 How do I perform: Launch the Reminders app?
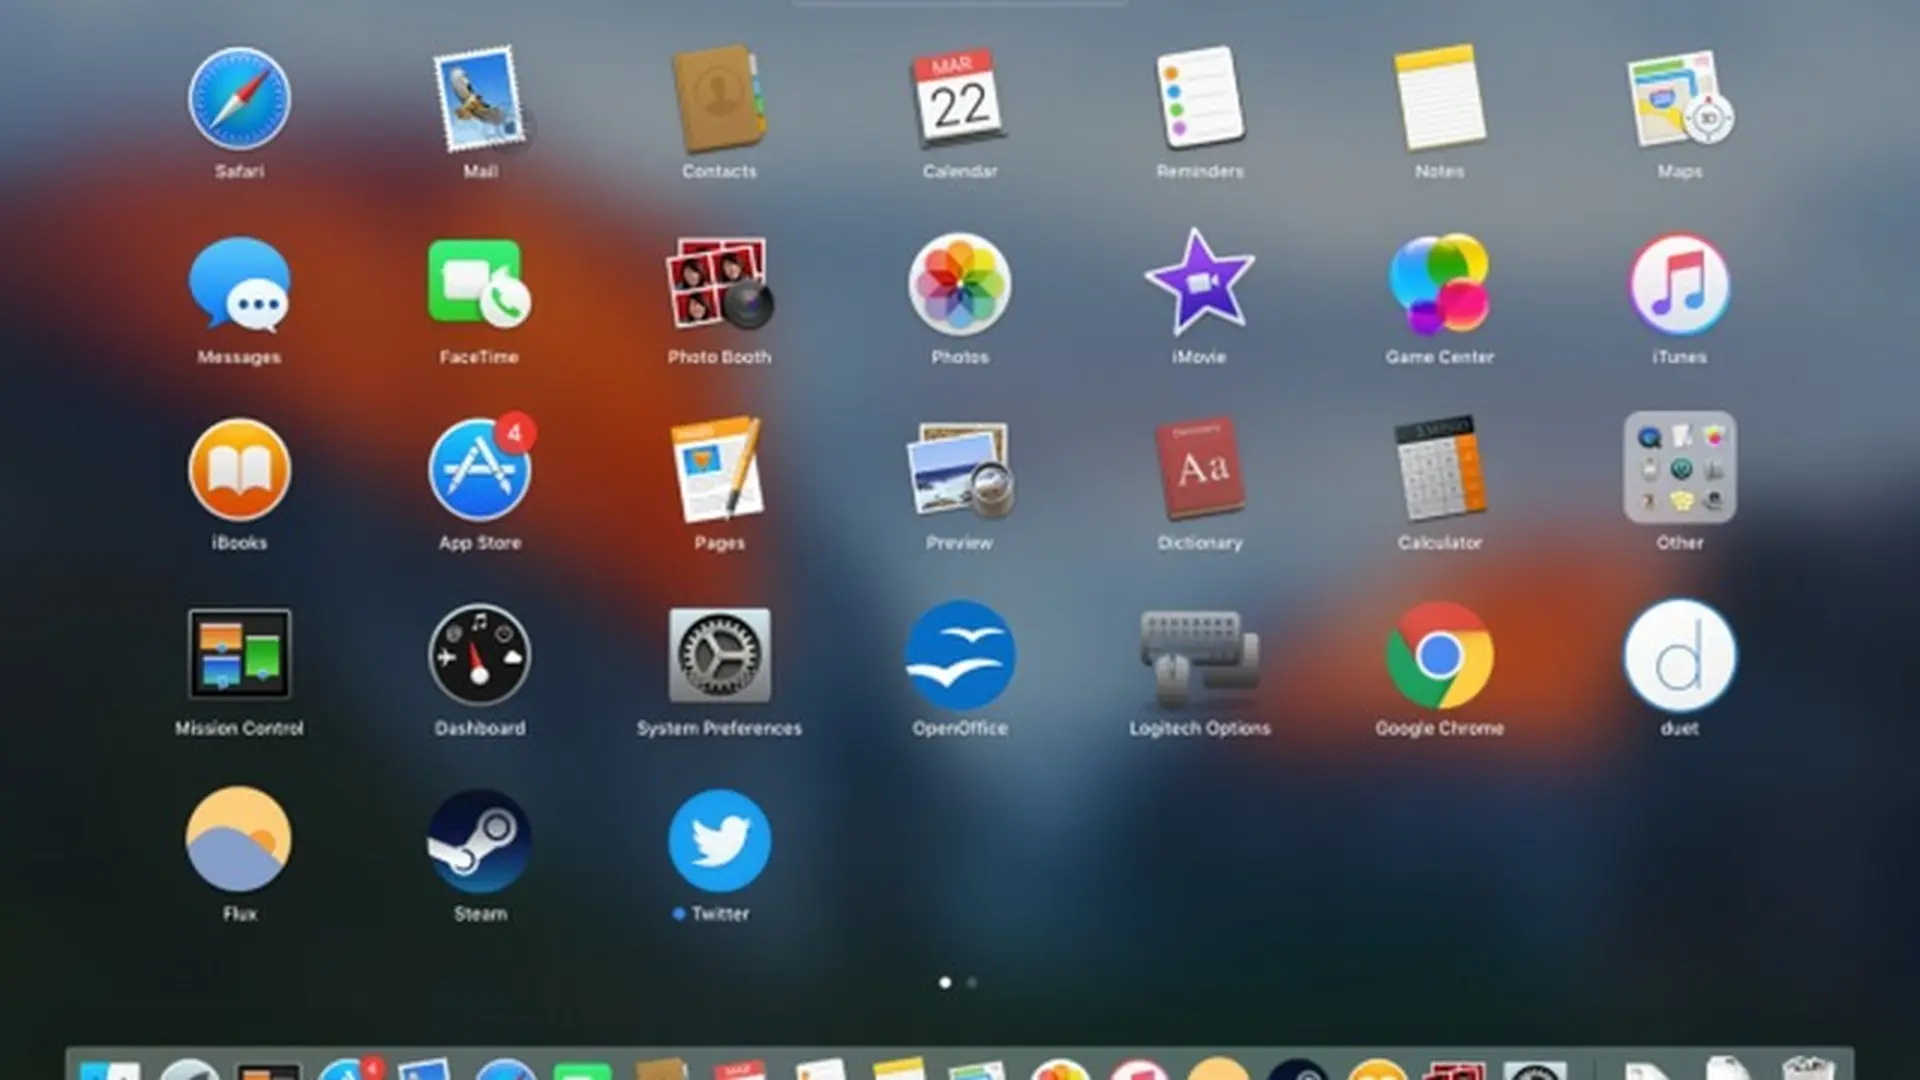(1199, 99)
